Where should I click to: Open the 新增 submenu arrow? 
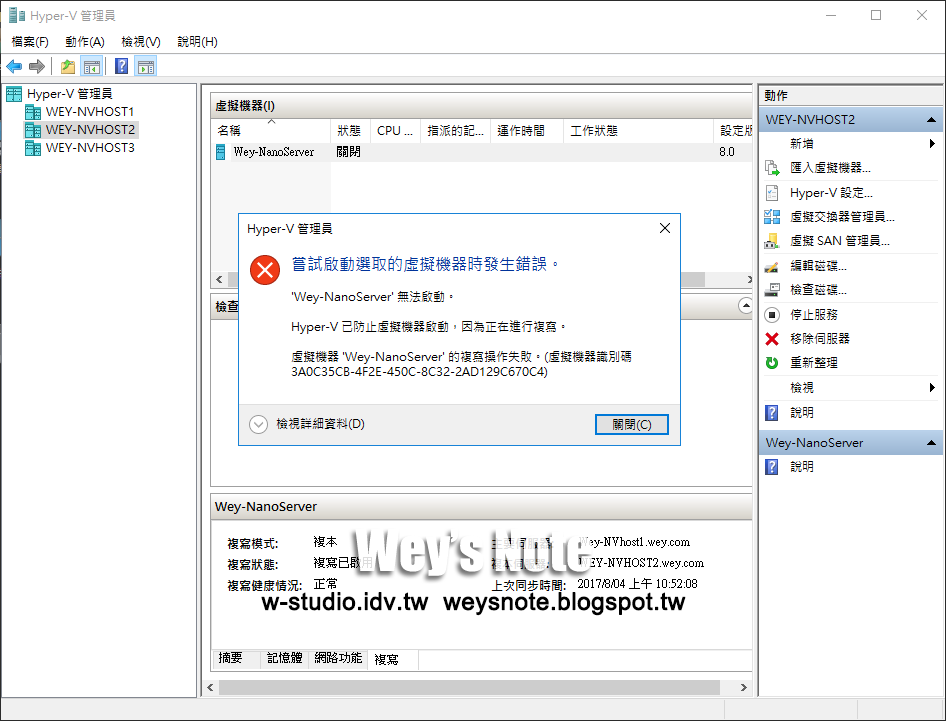(x=932, y=144)
